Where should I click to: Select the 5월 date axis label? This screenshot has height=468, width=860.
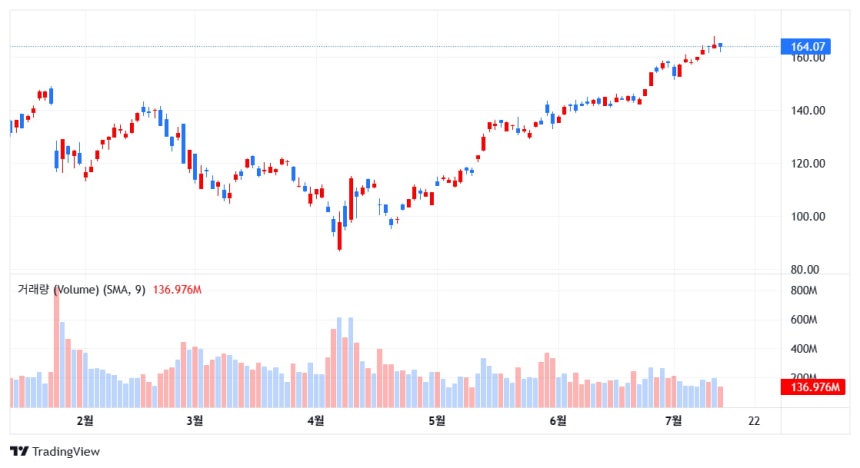tap(437, 421)
